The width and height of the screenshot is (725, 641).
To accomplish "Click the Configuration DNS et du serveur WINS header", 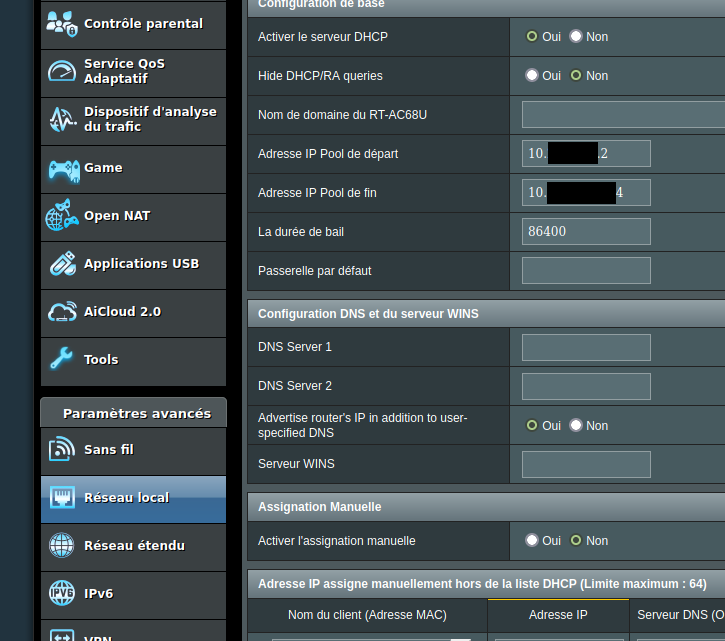I will (486, 314).
